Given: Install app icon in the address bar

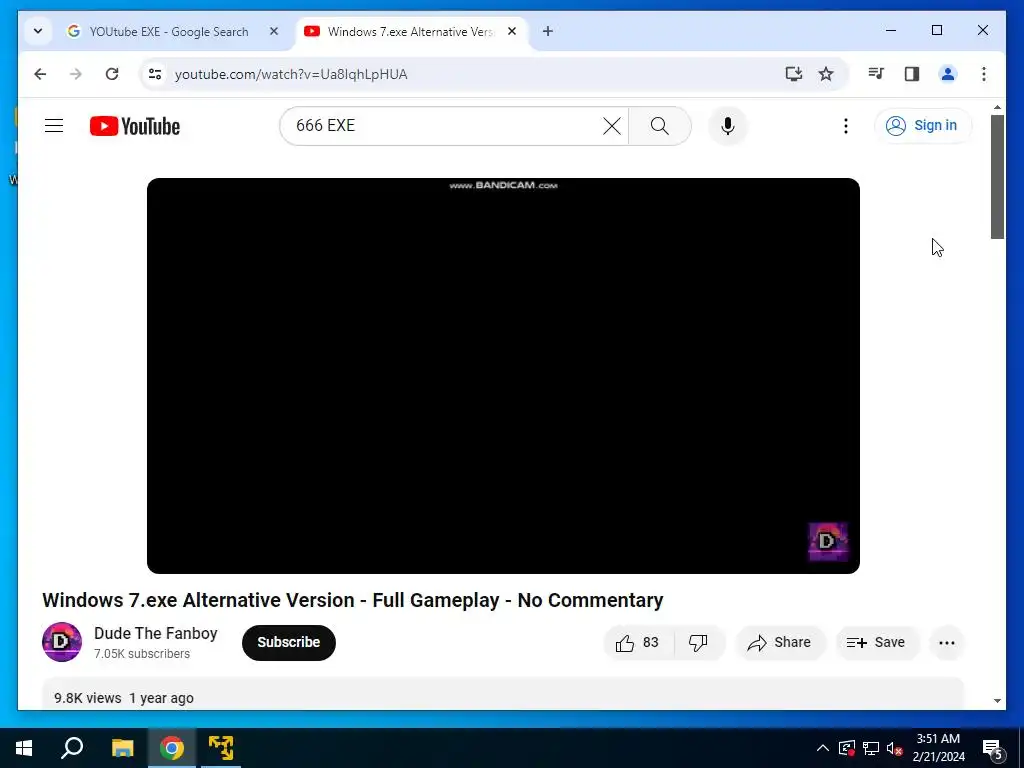Looking at the screenshot, I should pos(793,74).
